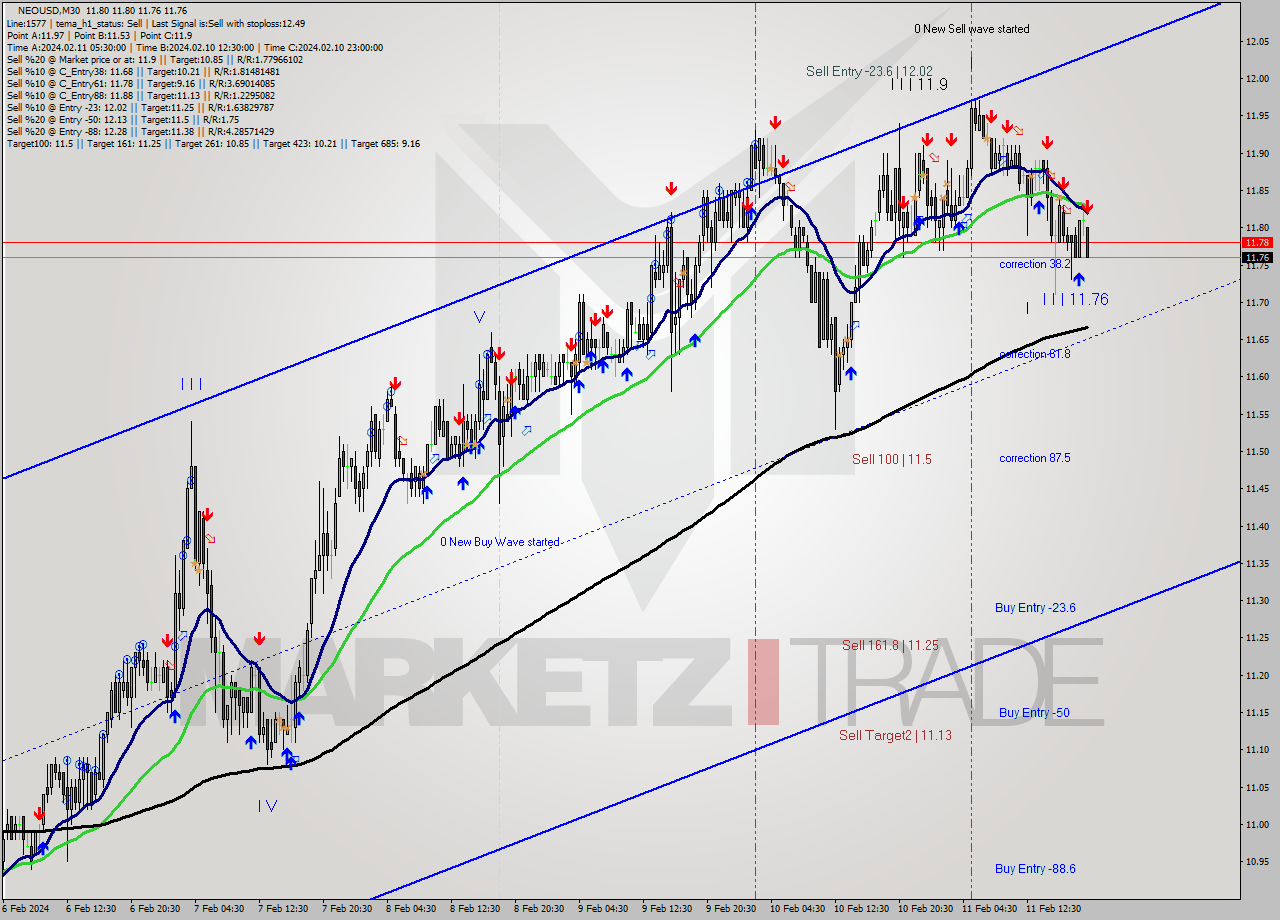Select the 11.25 price axis label

[x=1257, y=638]
